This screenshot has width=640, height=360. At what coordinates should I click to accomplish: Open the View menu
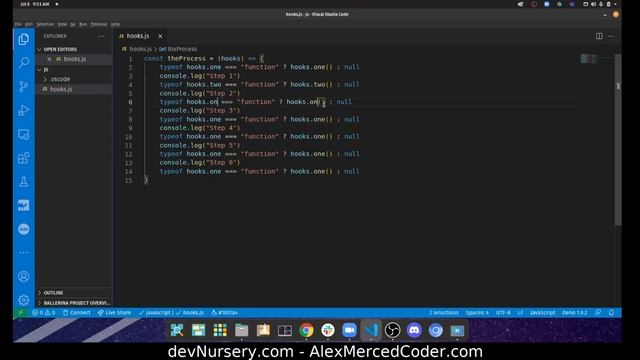click(x=62, y=24)
